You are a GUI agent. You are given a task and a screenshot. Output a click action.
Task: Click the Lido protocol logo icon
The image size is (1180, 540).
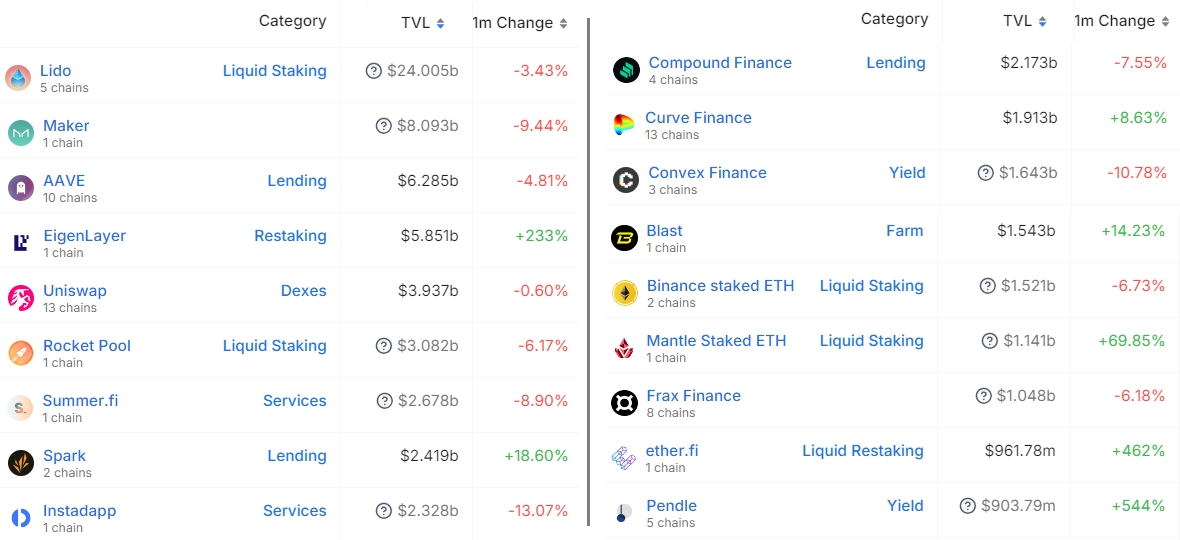17,78
